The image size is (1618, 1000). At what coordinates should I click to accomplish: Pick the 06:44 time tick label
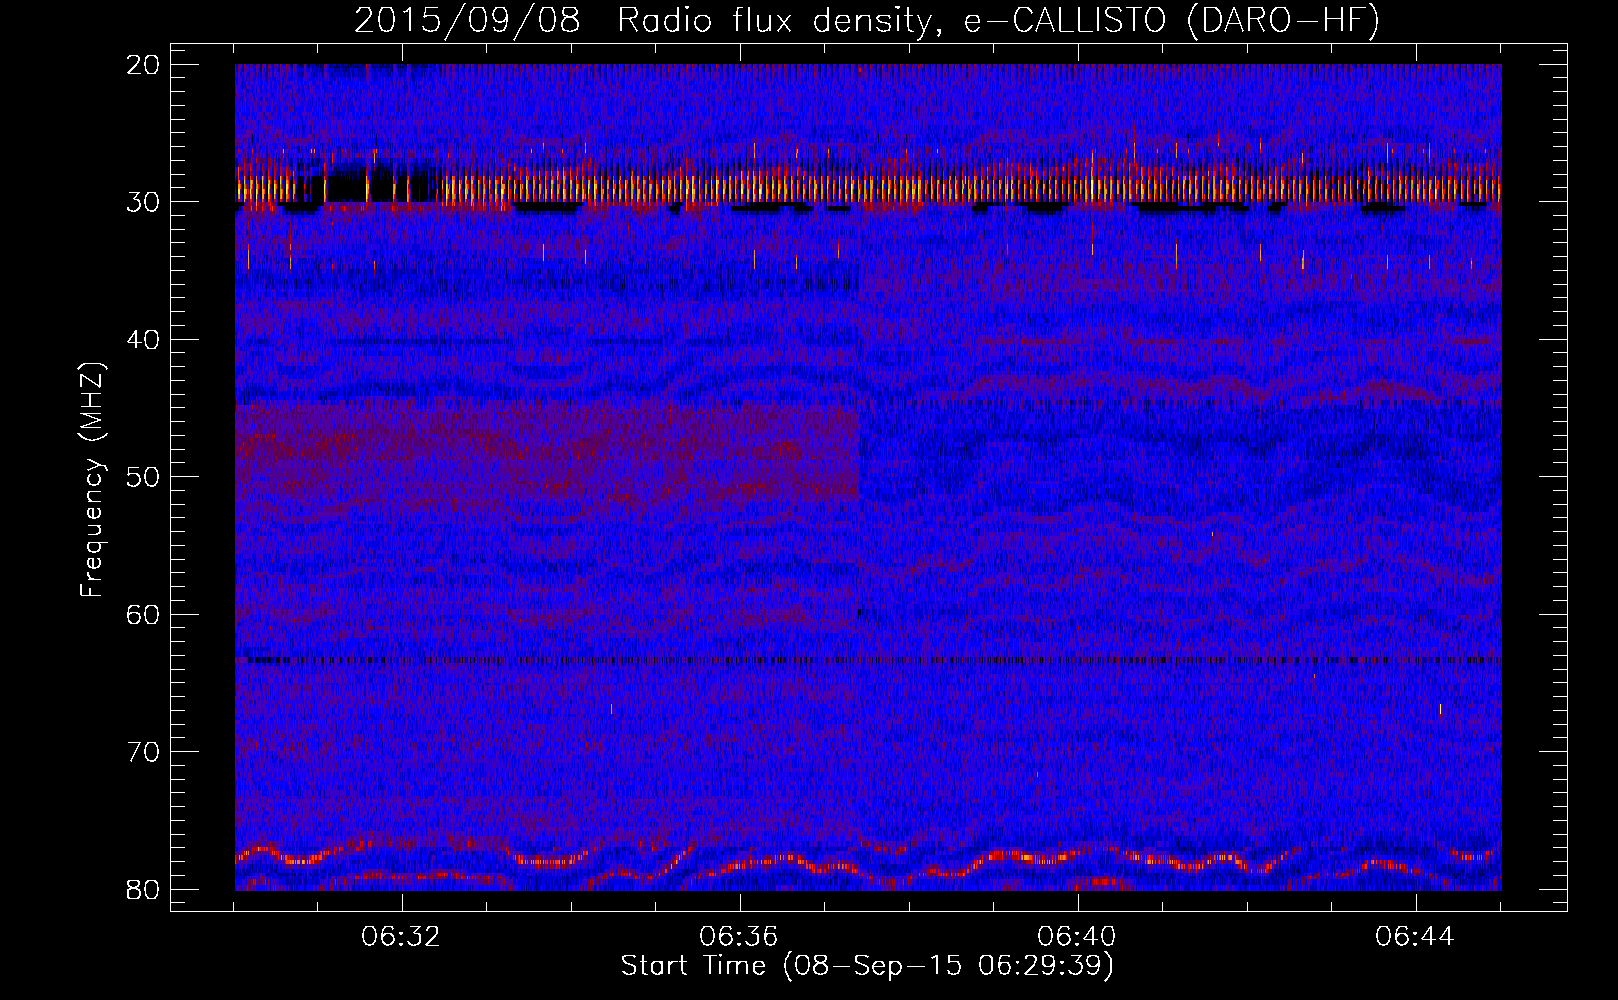point(1415,937)
